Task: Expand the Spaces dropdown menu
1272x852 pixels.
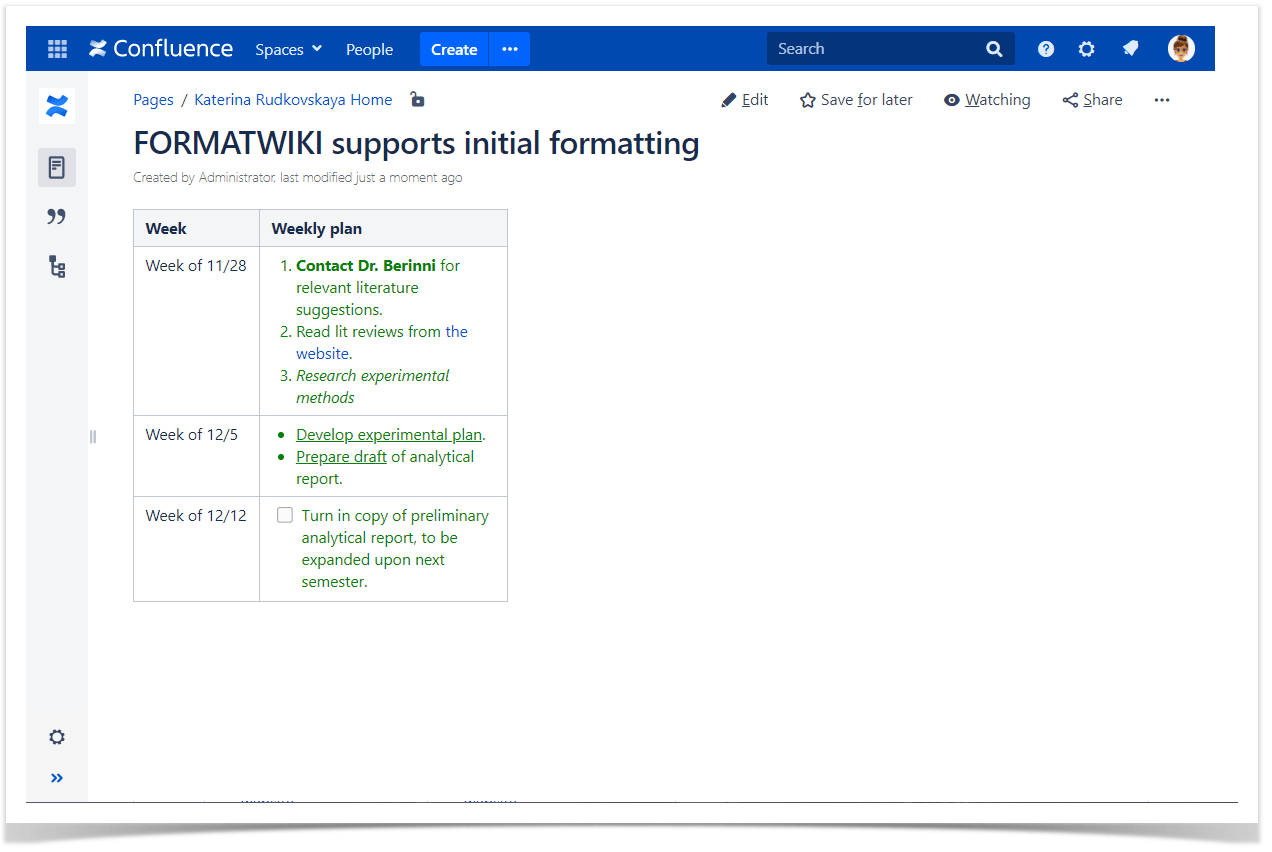Action: 288,49
